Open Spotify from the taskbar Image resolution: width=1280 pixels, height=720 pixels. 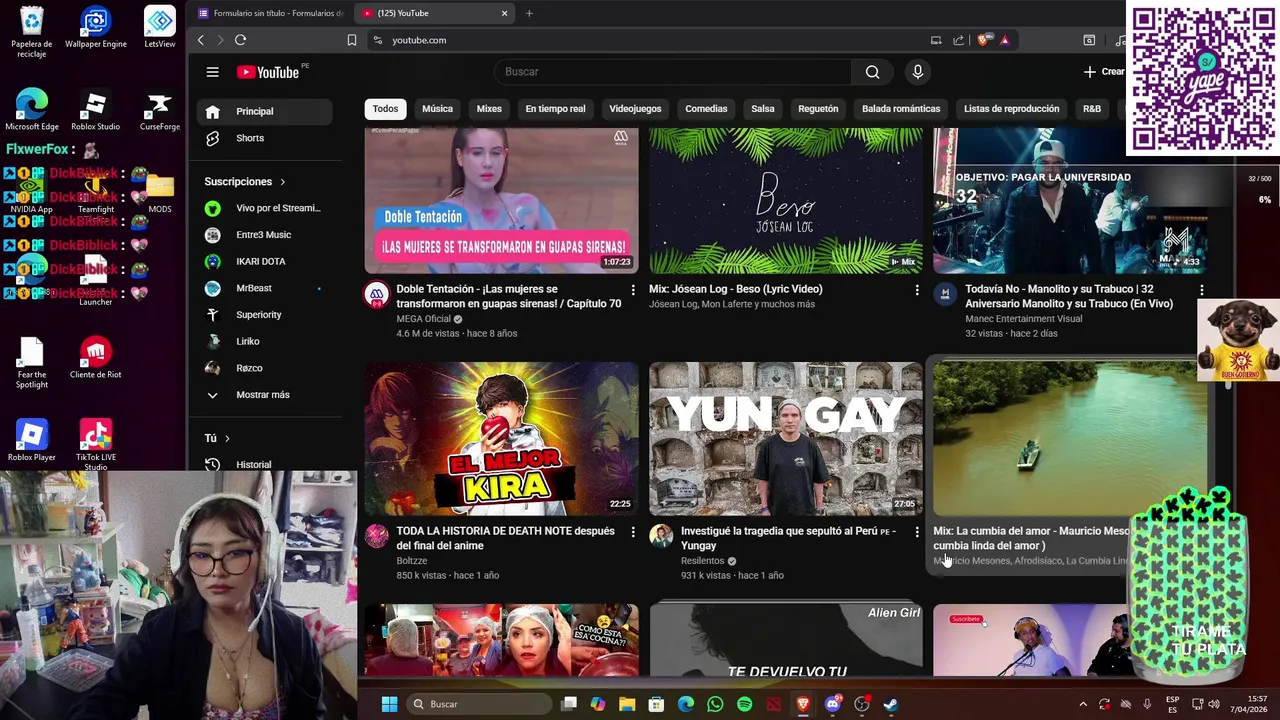[744, 704]
